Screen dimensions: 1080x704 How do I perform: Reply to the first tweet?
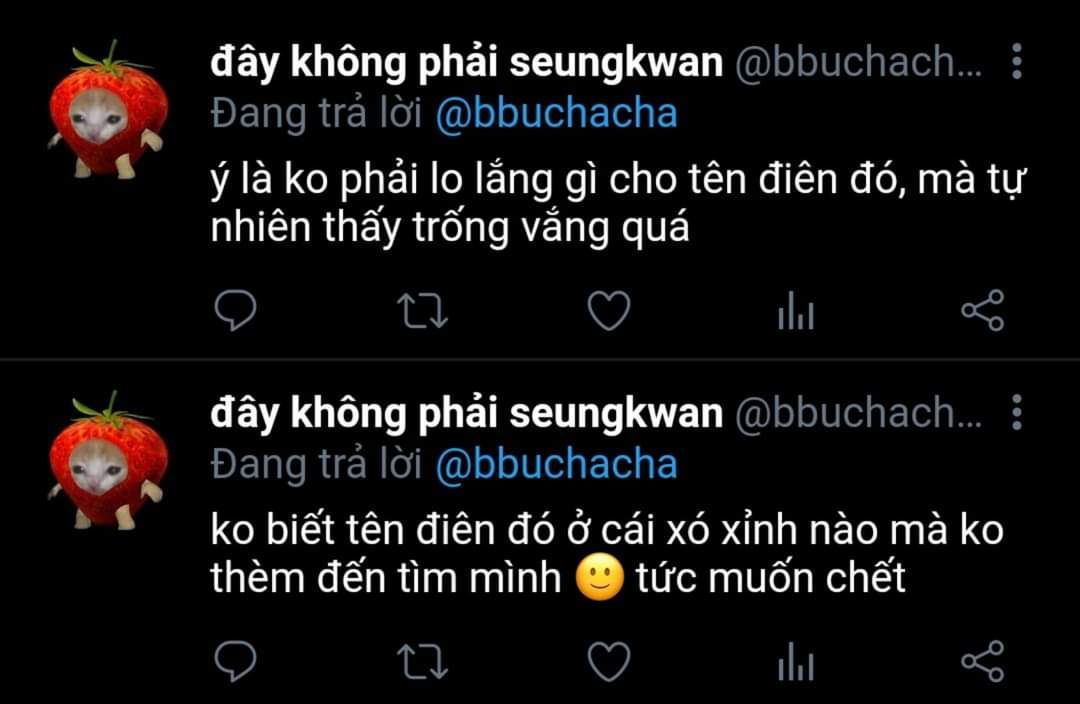coord(236,310)
